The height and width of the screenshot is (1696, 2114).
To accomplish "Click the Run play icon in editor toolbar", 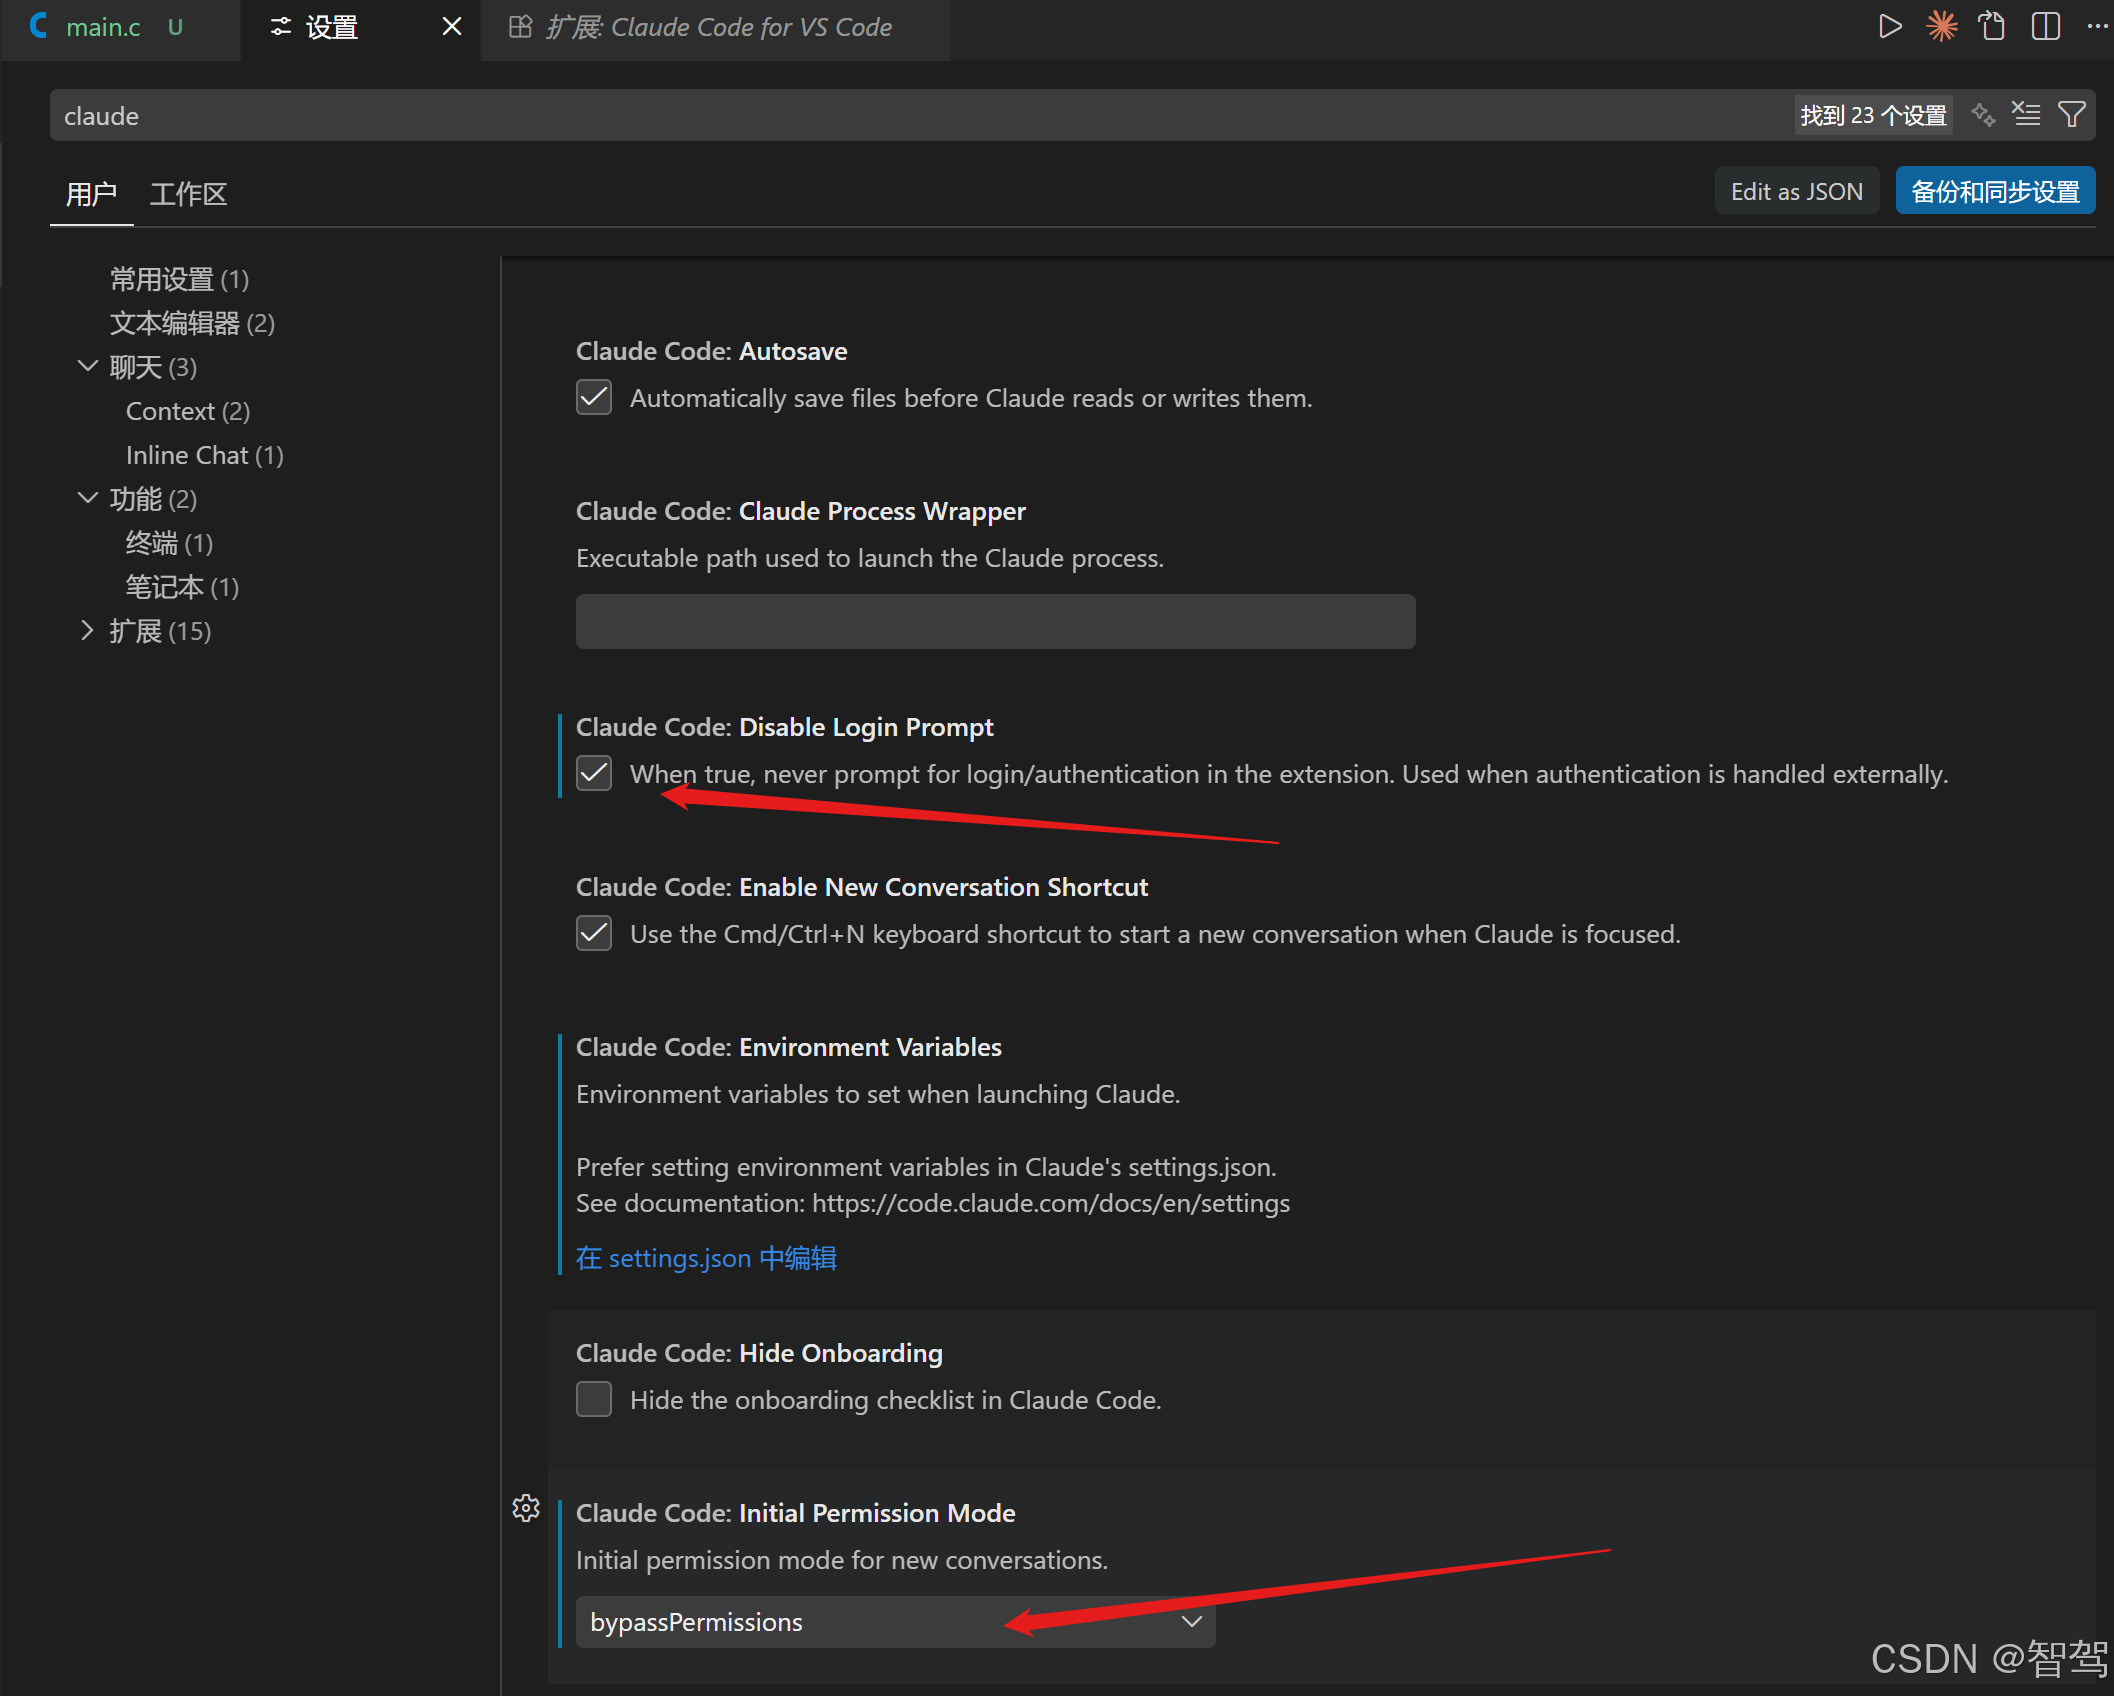I will pyautogui.click(x=1889, y=26).
